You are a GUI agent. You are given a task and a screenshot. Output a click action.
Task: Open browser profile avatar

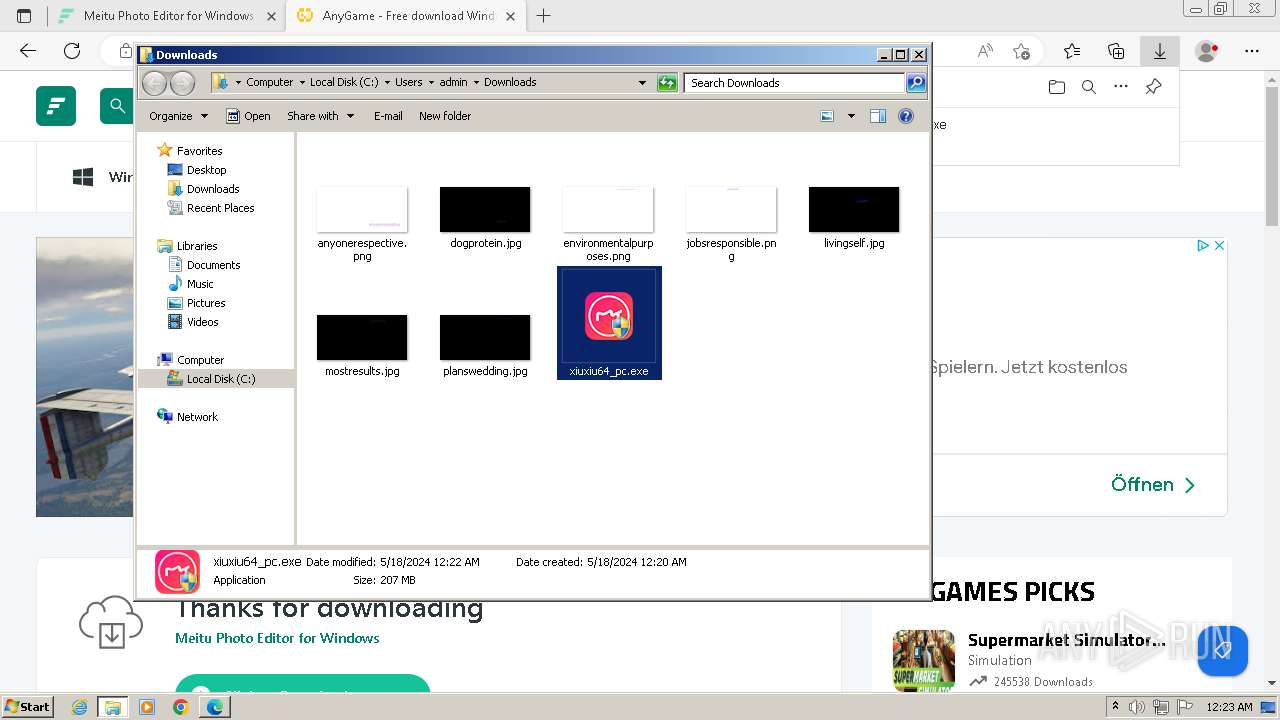pos(1207,51)
